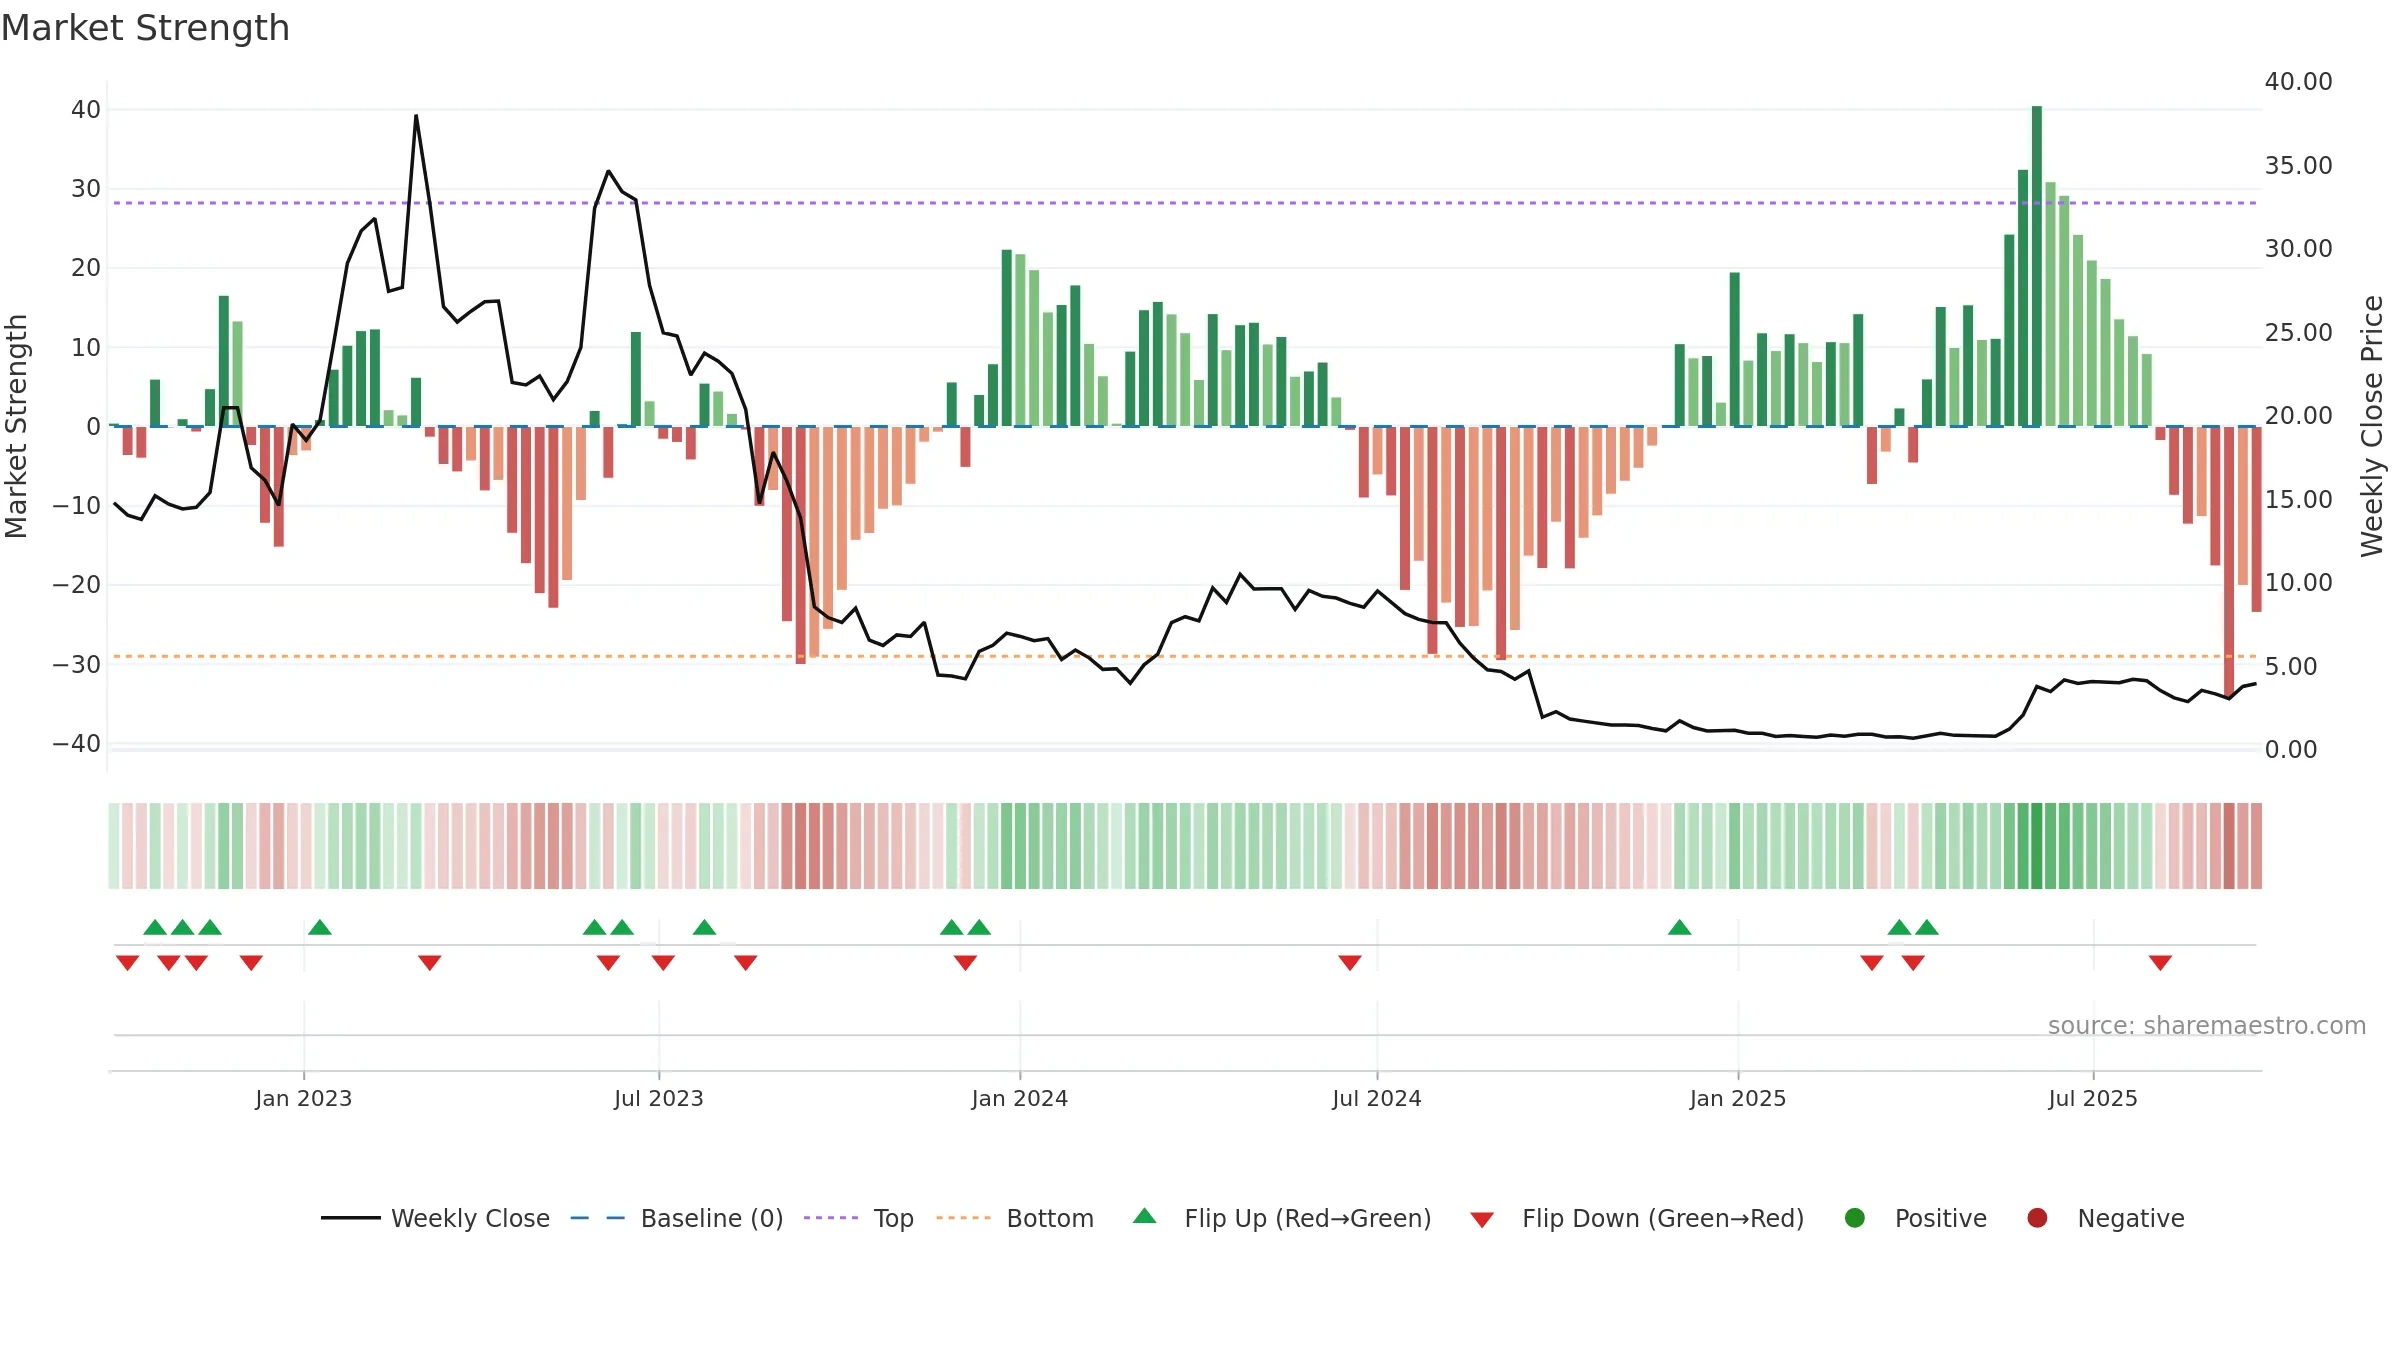The width and height of the screenshot is (2400, 1350).
Task: Click the weekly close price peak above 35
Action: coord(416,116)
